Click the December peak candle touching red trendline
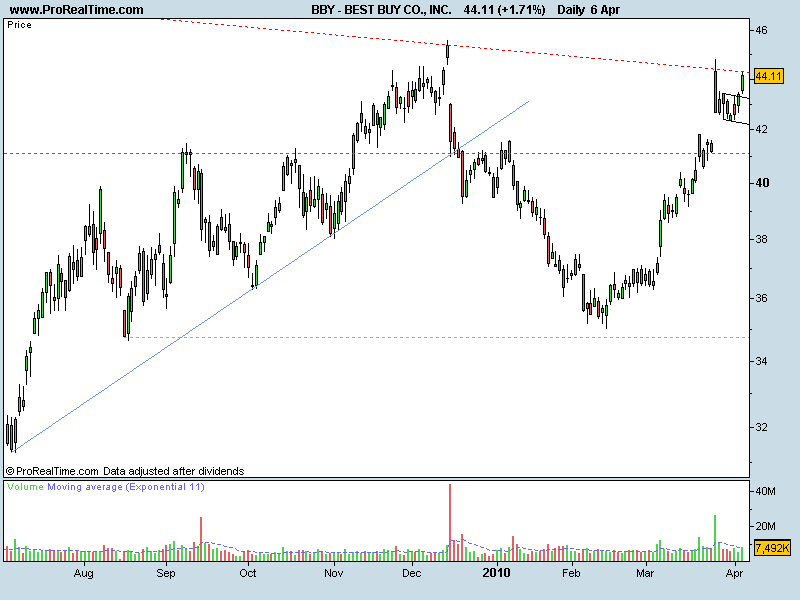The image size is (800, 600). (x=447, y=53)
